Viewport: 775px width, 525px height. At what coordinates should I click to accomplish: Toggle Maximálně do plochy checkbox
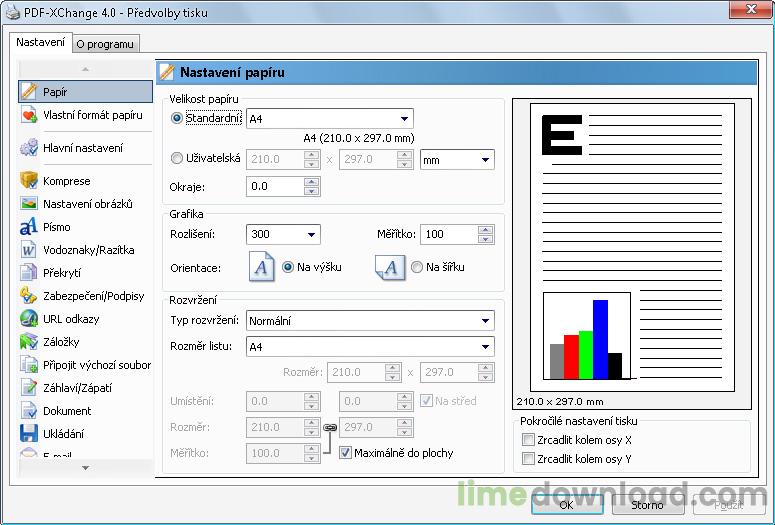(x=345, y=452)
